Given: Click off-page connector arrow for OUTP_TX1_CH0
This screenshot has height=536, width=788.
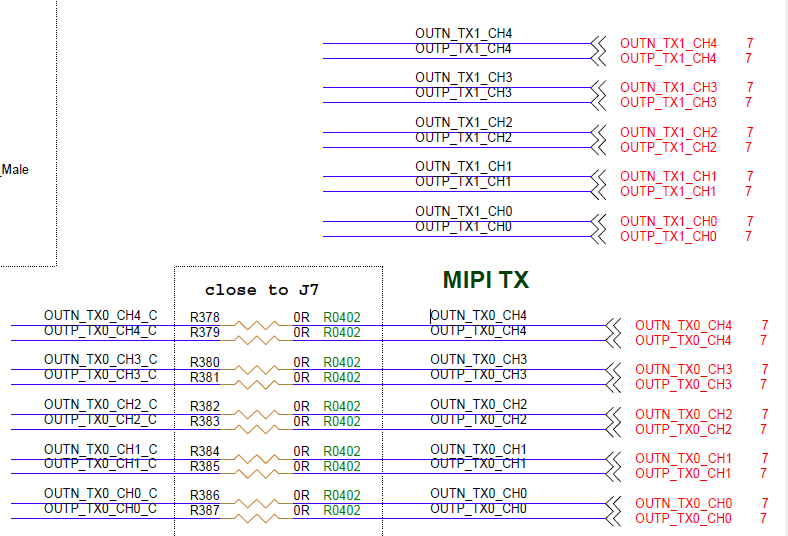Looking at the screenshot, I should [x=598, y=236].
